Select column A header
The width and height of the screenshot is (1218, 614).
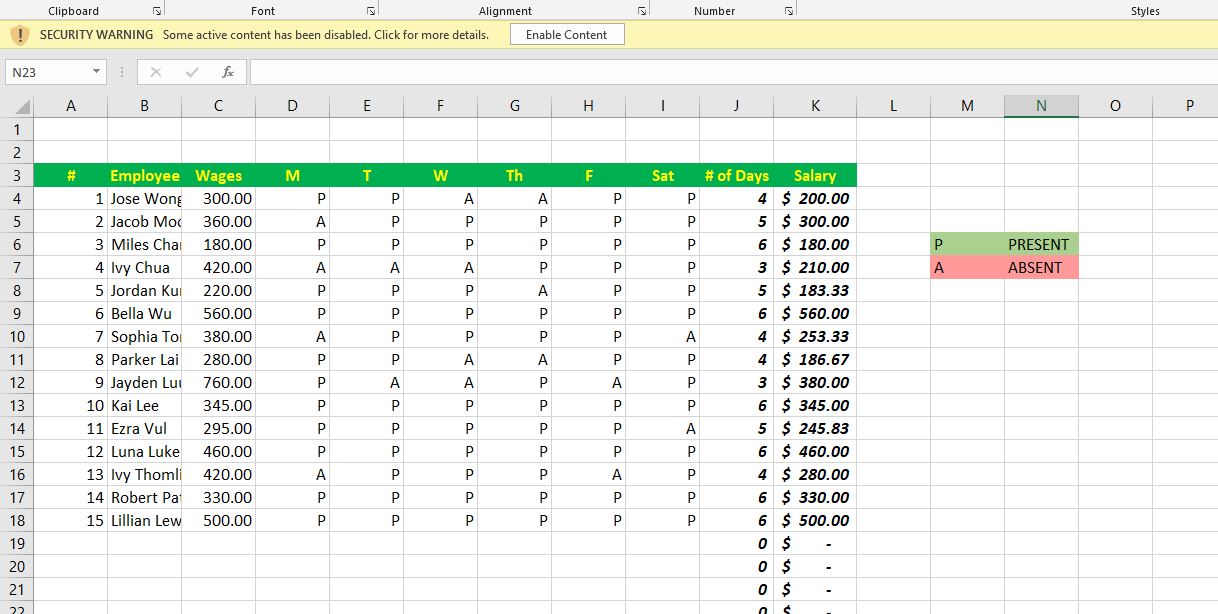[x=71, y=106]
